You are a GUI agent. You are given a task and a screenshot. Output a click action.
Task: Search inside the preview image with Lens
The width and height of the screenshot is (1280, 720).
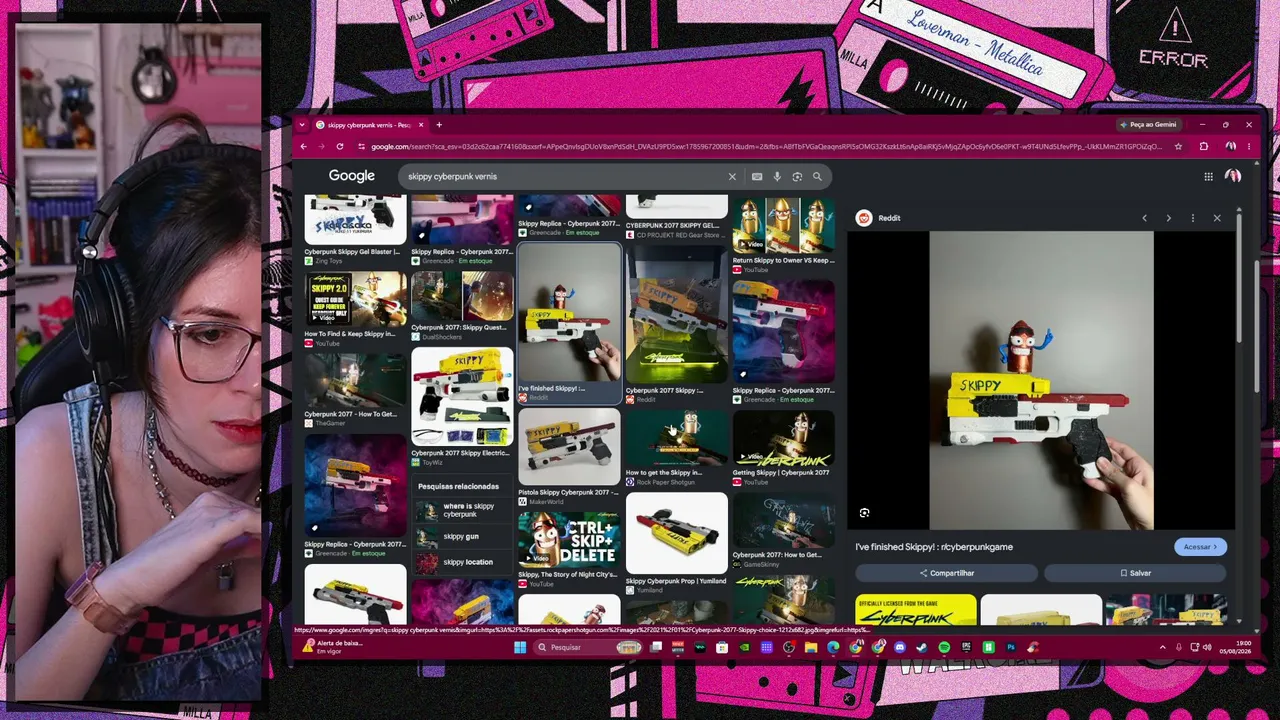pyautogui.click(x=865, y=513)
